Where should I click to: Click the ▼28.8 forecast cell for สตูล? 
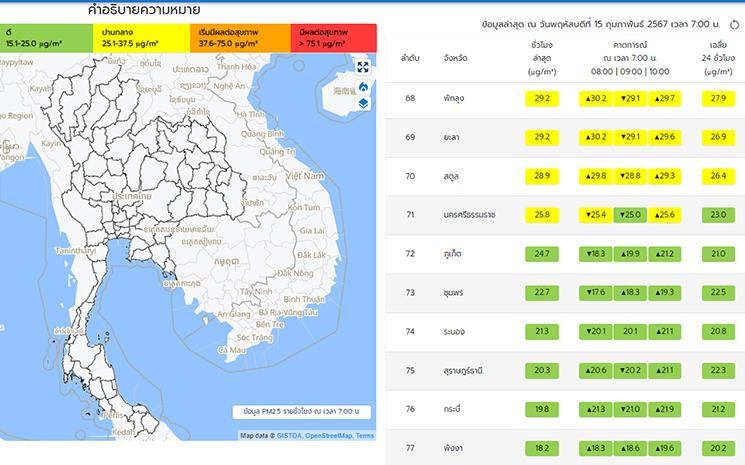[x=630, y=176]
